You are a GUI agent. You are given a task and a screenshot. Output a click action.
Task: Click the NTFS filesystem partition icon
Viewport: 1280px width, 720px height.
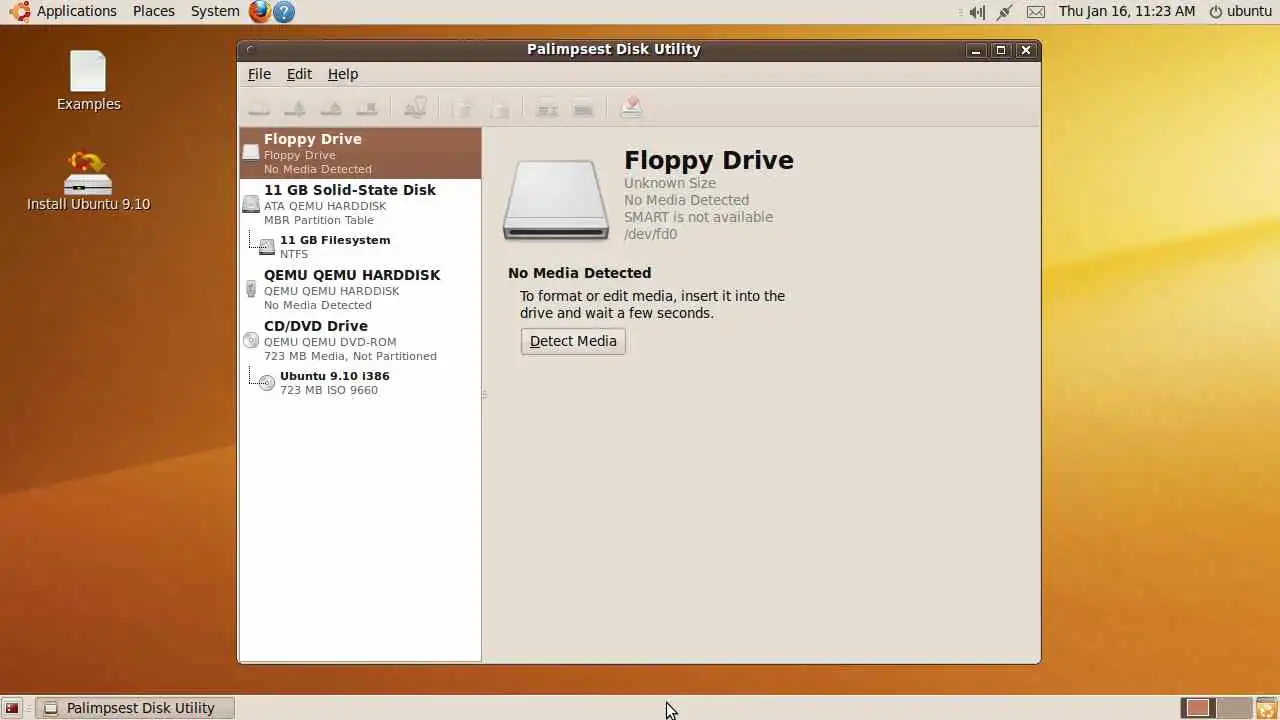click(x=267, y=247)
